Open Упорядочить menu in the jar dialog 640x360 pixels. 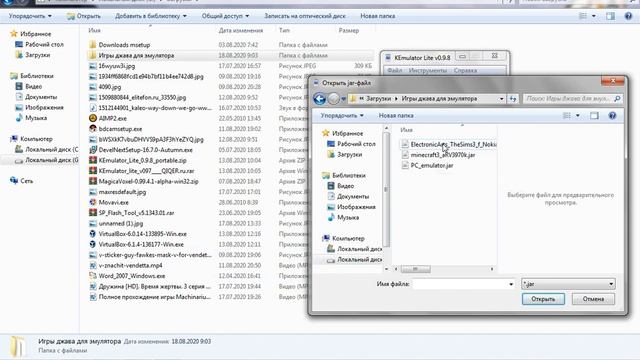click(342, 116)
